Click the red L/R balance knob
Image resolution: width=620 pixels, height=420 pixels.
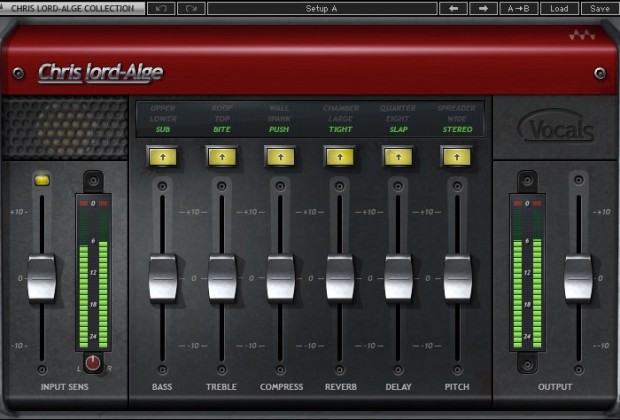click(93, 363)
